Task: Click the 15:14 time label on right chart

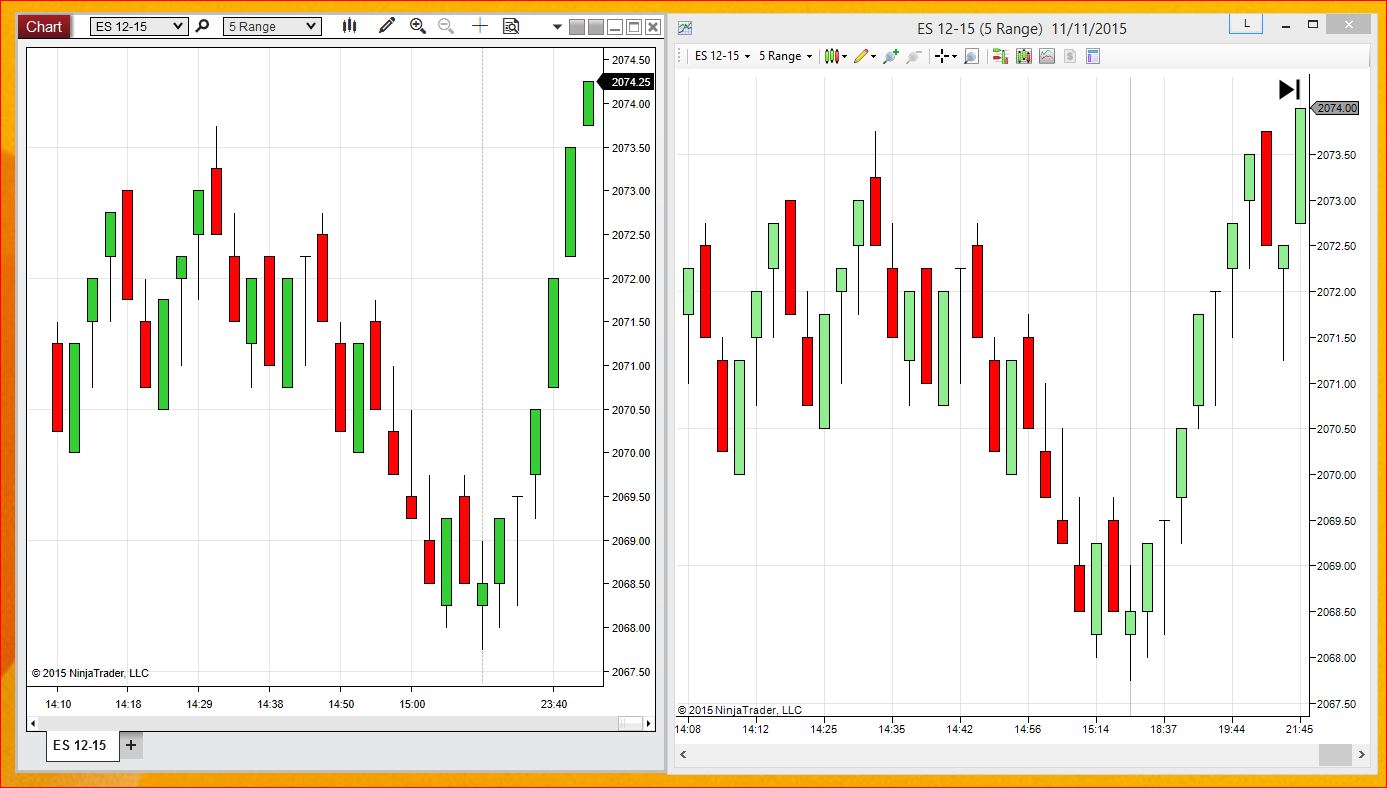Action: click(1096, 730)
